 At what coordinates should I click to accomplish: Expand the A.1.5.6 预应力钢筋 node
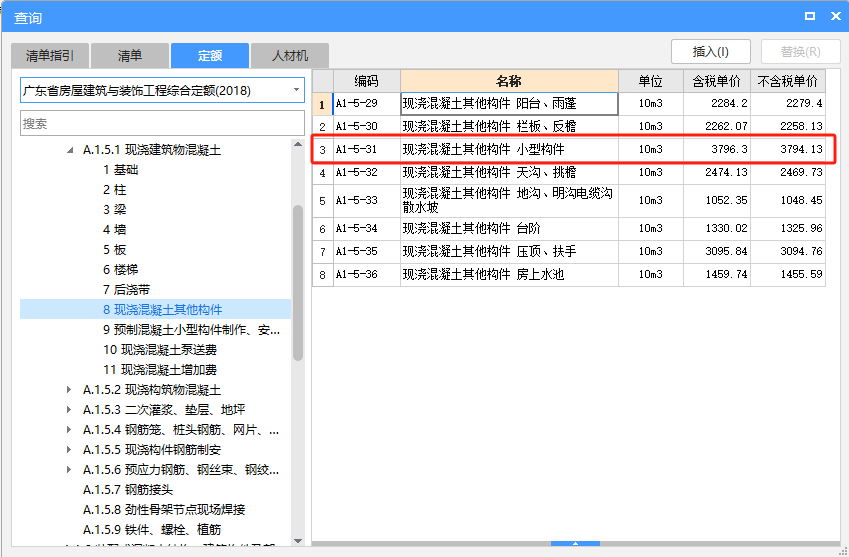click(69, 470)
